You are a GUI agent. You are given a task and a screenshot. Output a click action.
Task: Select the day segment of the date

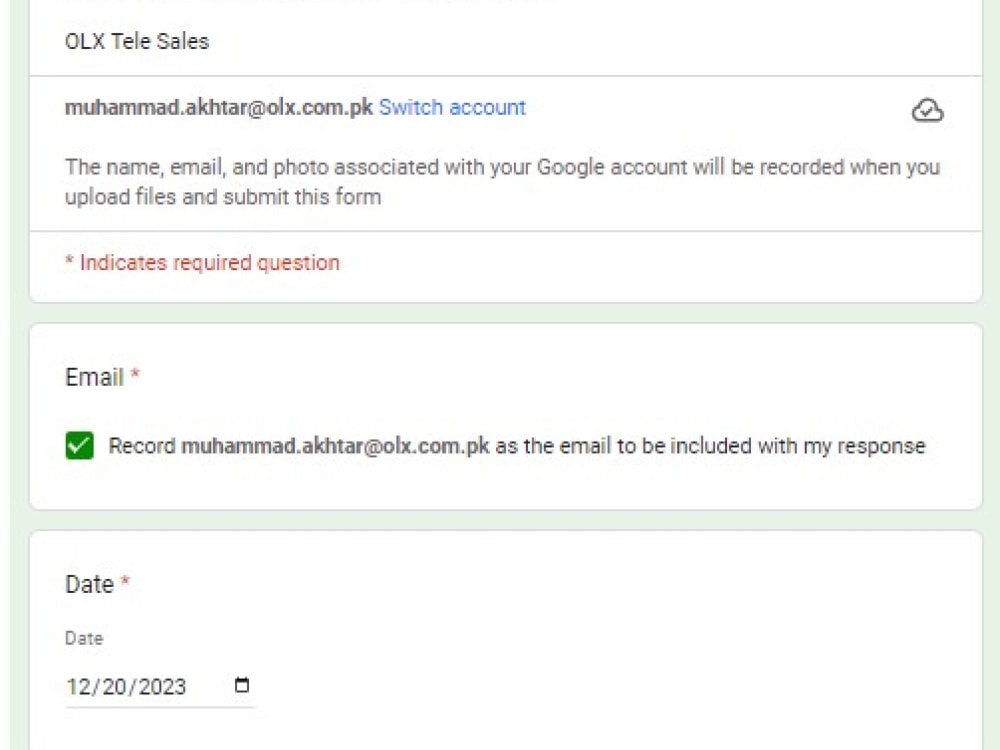110,687
